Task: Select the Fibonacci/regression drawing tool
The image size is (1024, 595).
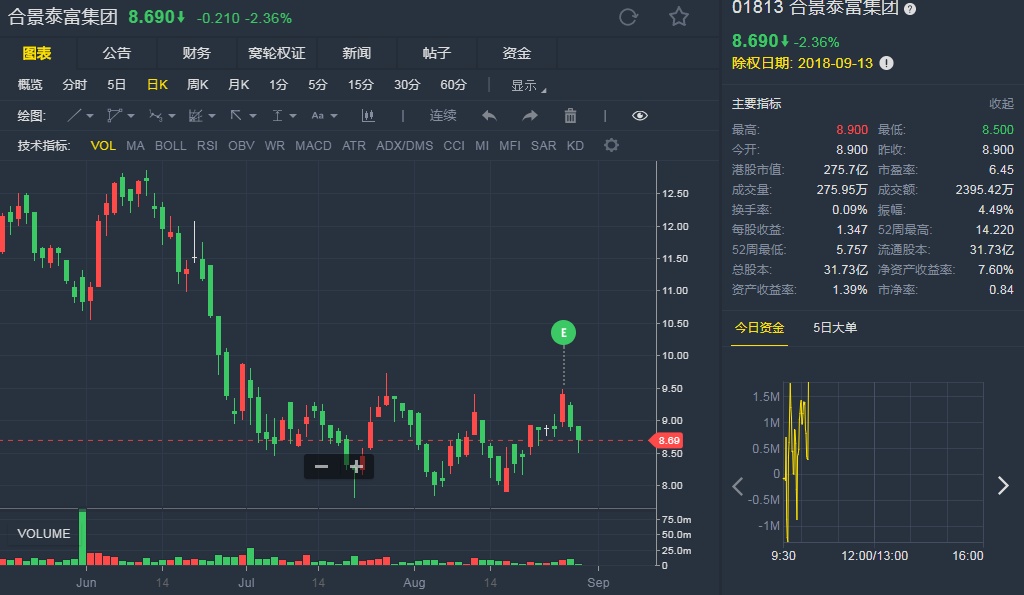Action: pos(195,116)
